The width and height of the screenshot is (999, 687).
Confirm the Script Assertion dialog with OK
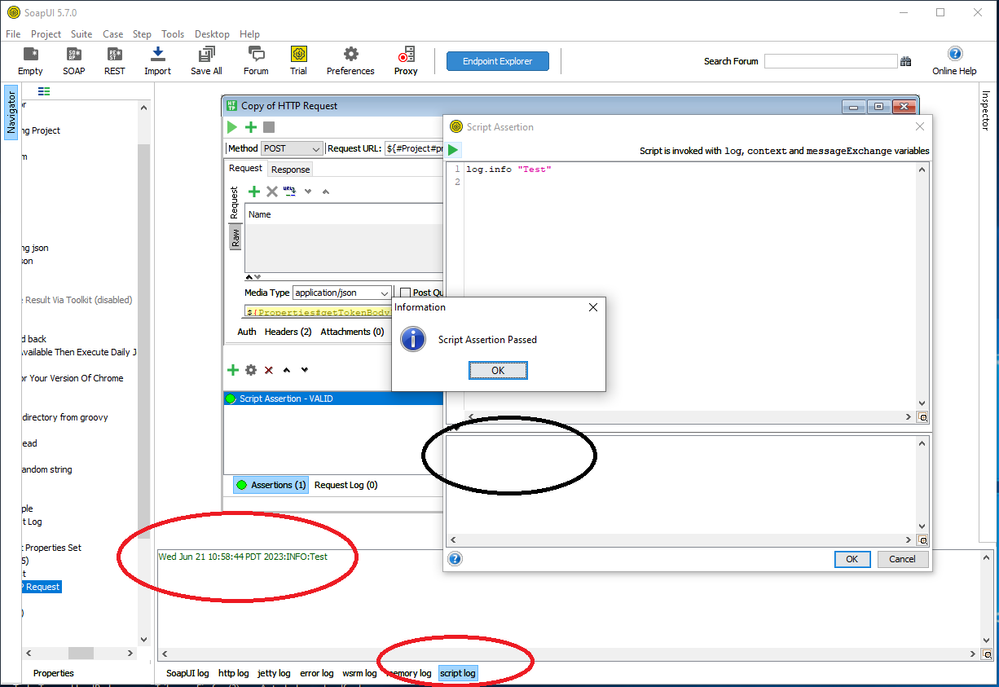point(852,559)
